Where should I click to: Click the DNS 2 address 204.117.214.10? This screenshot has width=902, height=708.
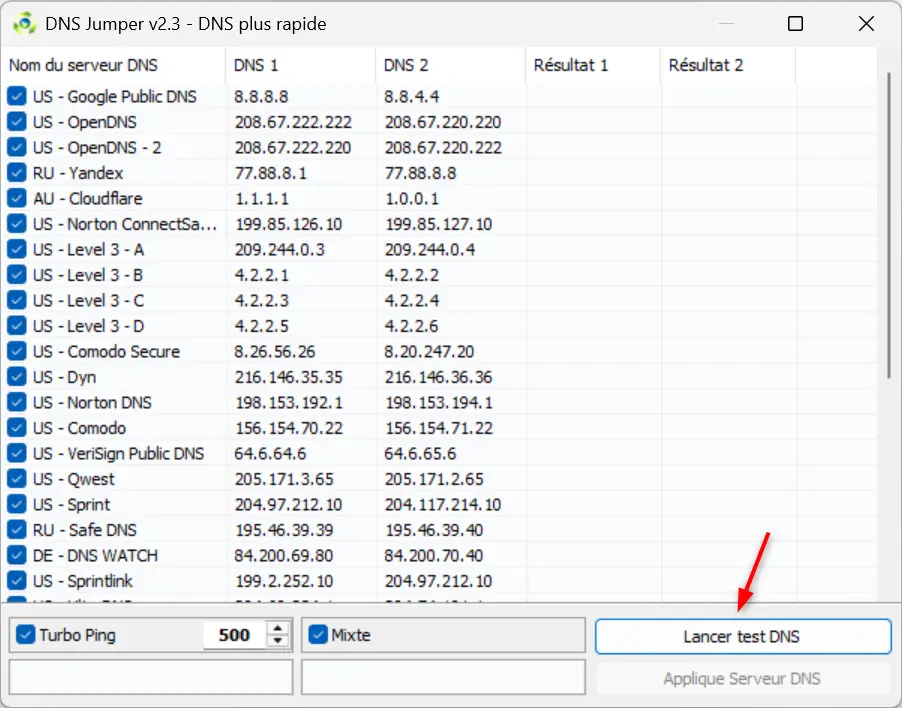pos(442,504)
